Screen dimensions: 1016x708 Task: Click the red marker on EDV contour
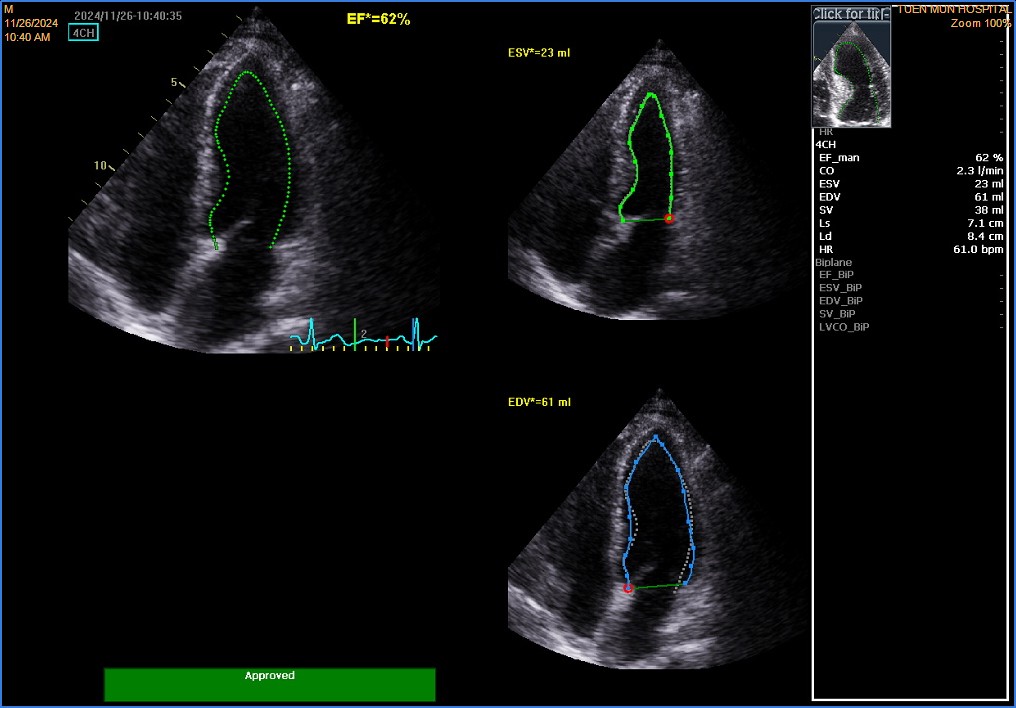(x=628, y=589)
